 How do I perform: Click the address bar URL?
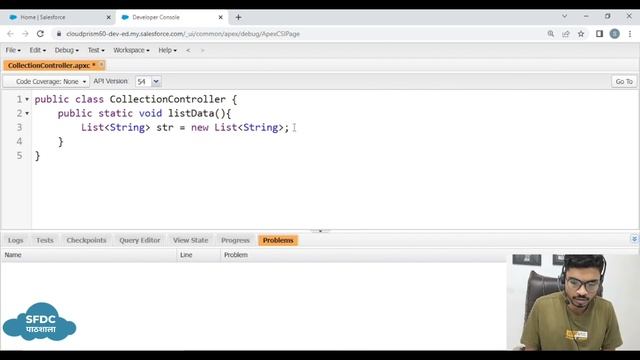tap(183, 34)
